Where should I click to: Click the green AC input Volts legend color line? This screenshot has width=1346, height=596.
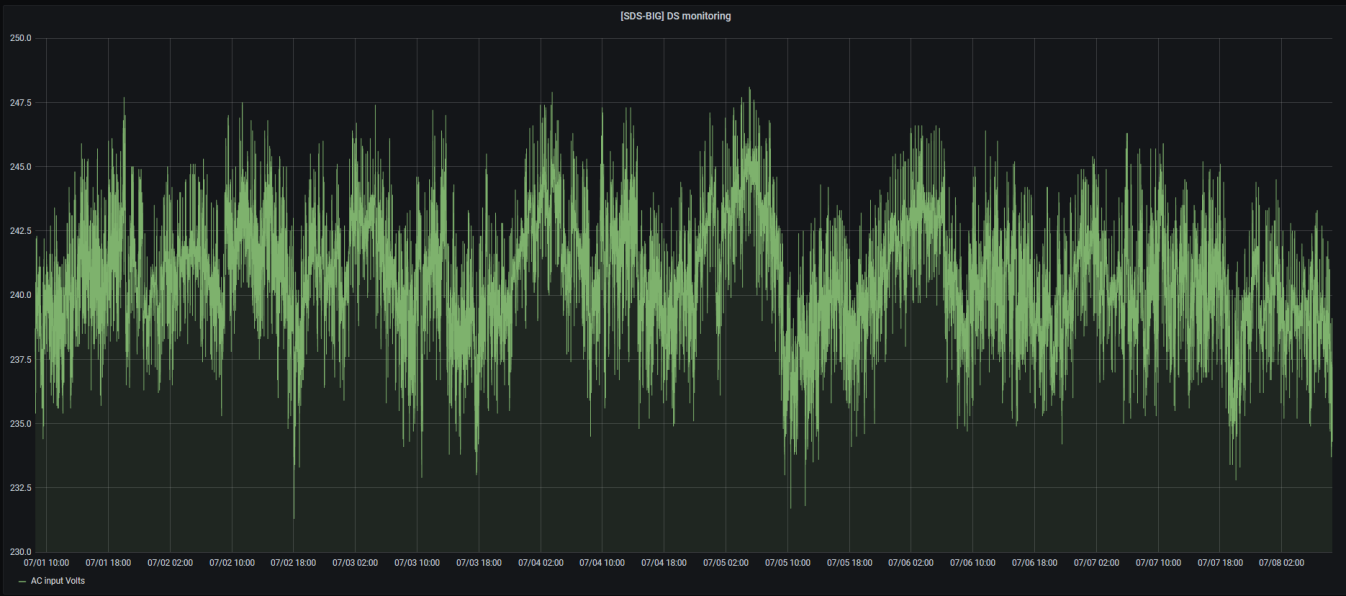tap(22, 581)
